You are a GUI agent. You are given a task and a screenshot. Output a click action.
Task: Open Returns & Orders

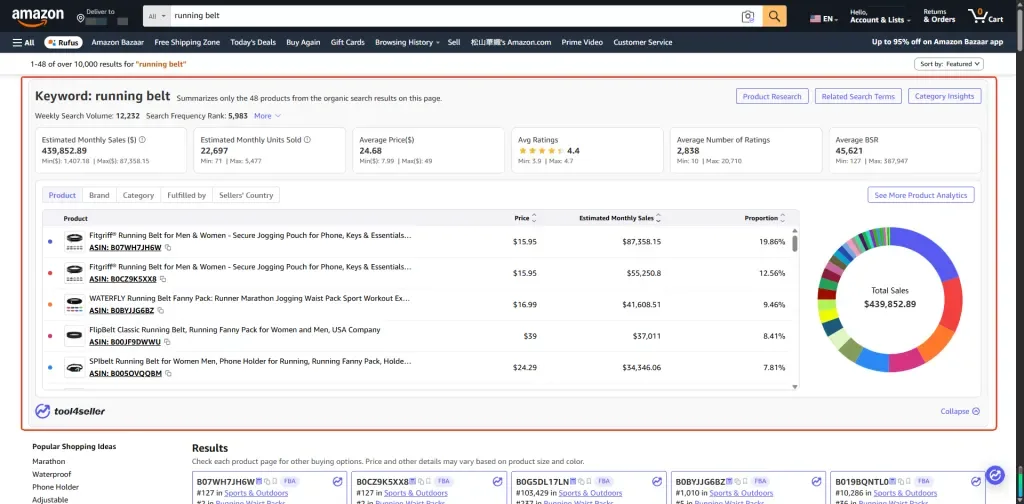click(x=939, y=16)
